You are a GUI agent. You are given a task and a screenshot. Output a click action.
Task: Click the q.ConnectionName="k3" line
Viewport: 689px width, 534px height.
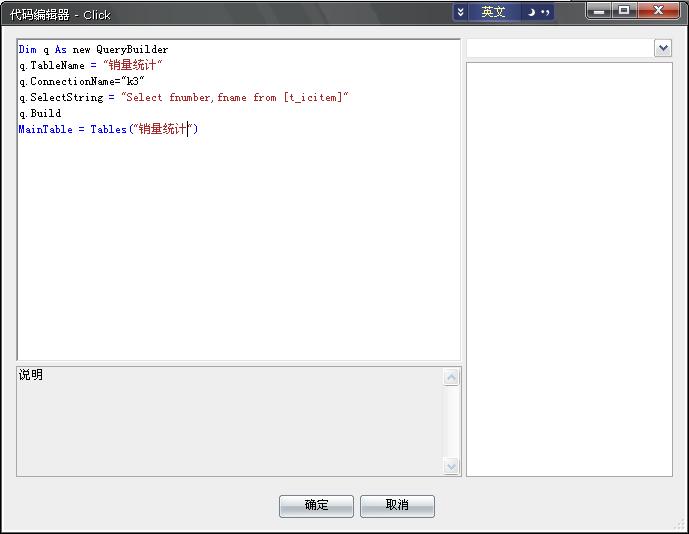(x=82, y=81)
